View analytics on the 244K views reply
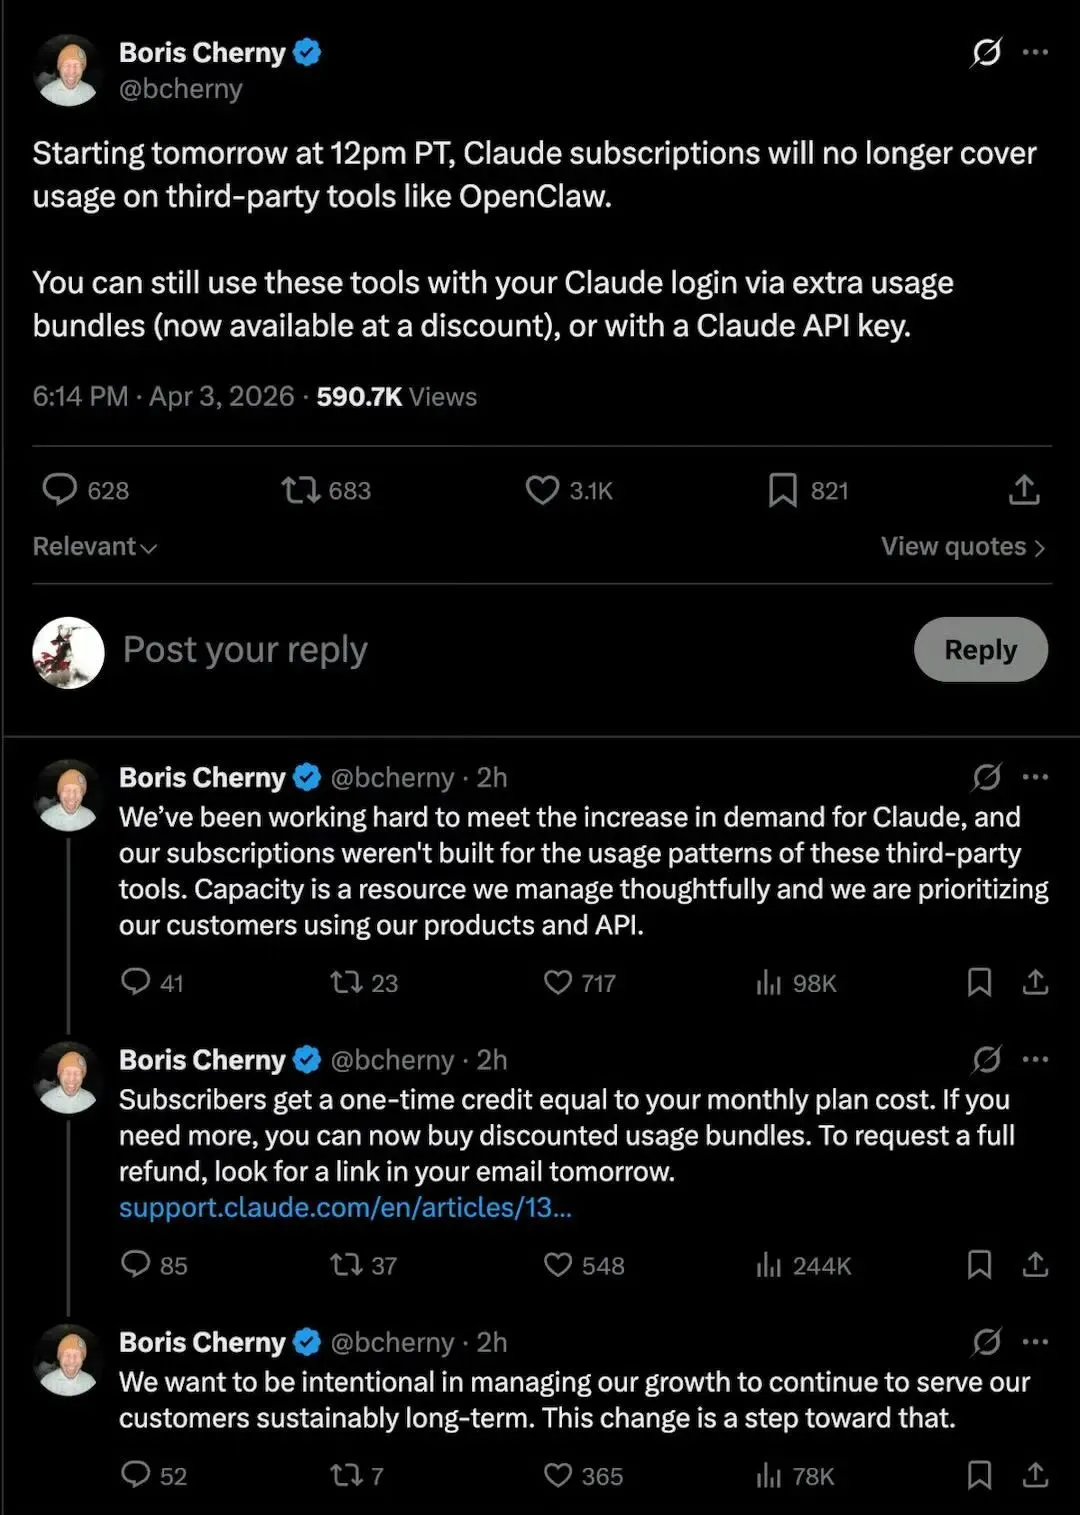 tap(768, 1266)
